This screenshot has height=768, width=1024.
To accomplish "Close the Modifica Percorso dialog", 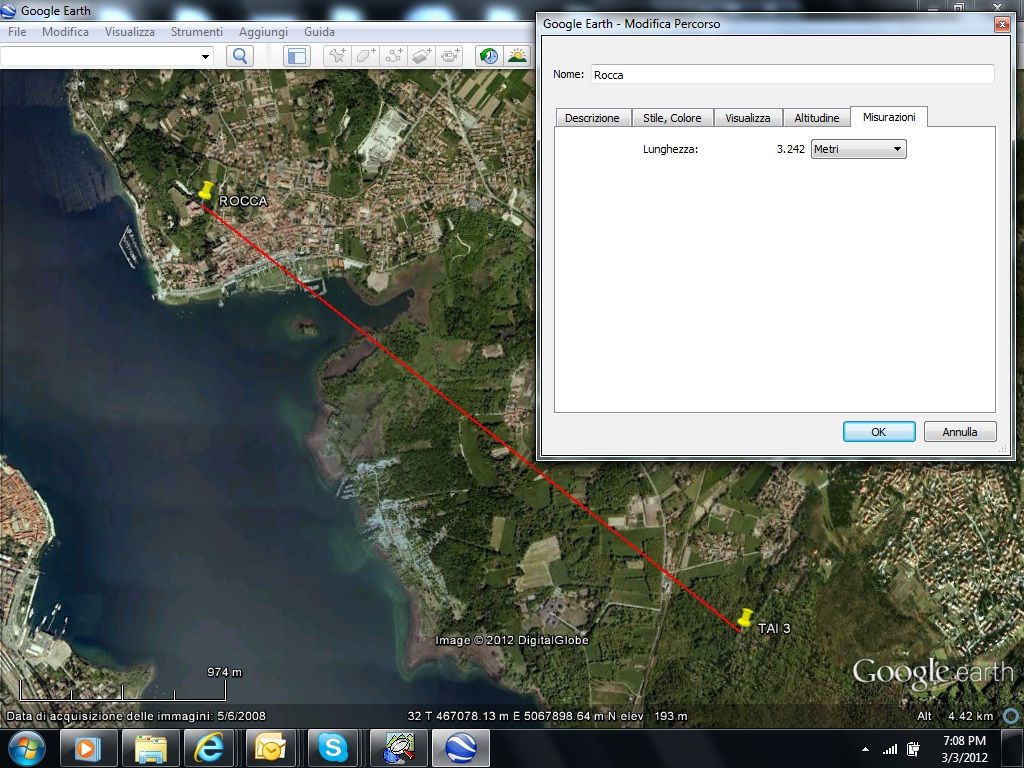I will 1001,24.
